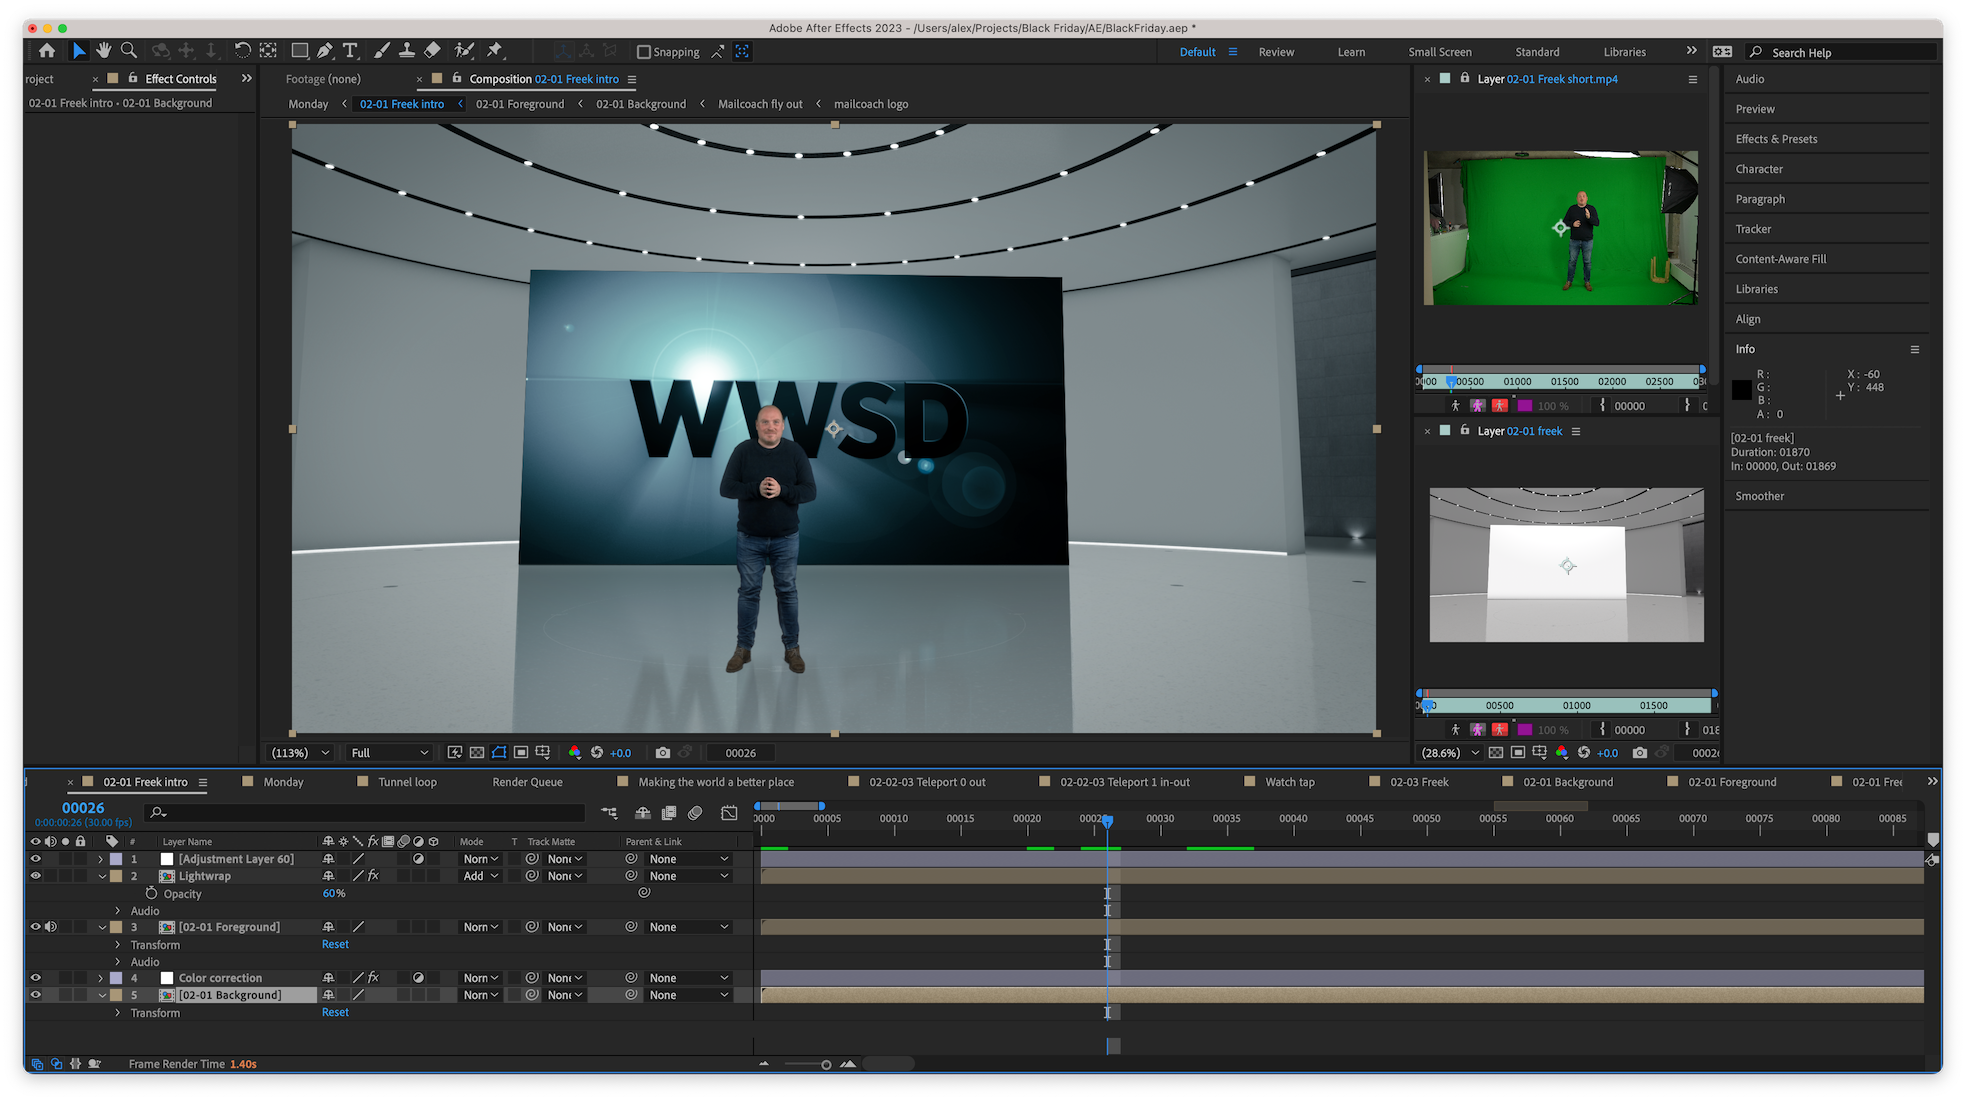Open the Tracker panel
The height and width of the screenshot is (1101, 1966).
(1753, 229)
